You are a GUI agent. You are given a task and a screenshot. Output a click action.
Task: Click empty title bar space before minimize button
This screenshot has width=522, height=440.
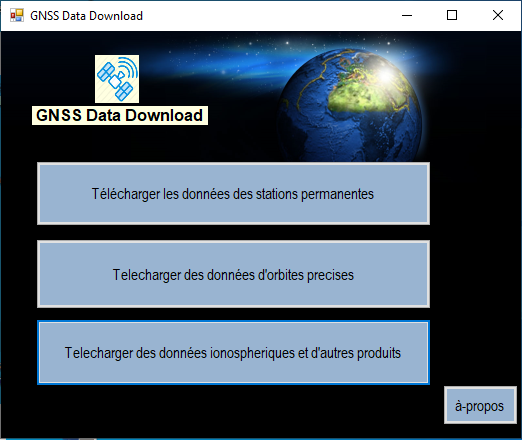(267, 15)
